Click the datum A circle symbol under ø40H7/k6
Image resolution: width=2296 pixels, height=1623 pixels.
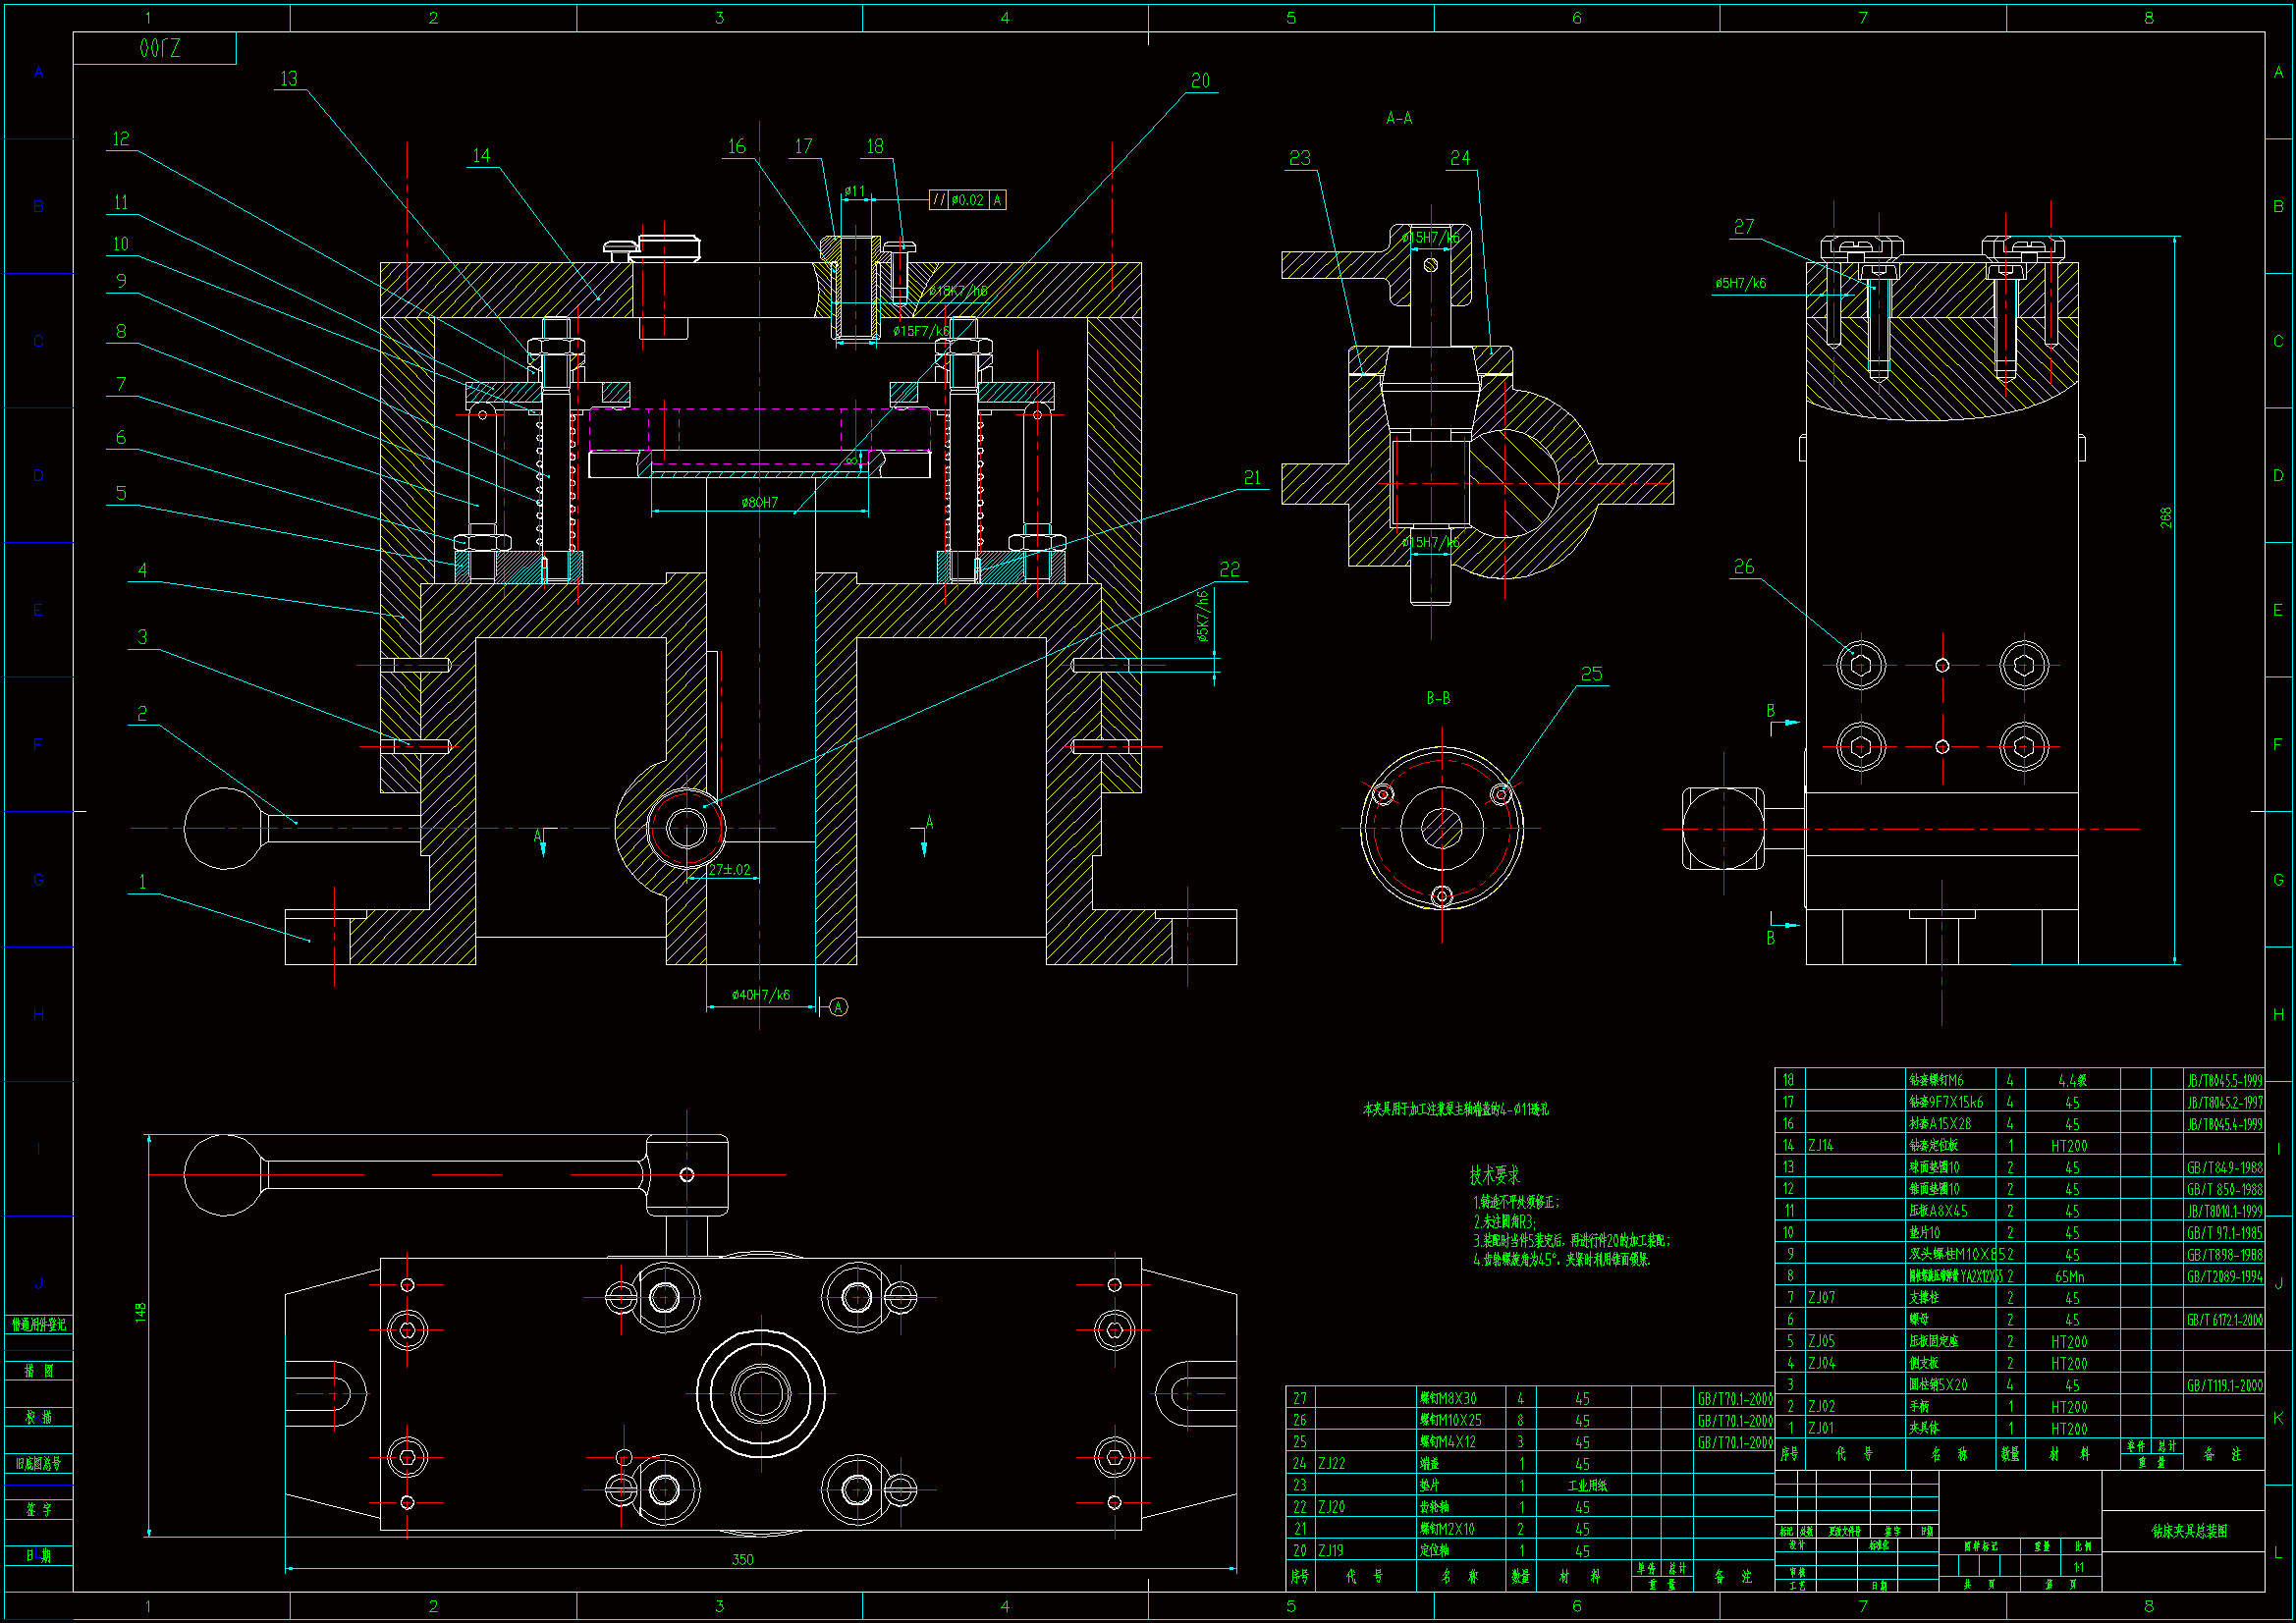coord(838,1007)
